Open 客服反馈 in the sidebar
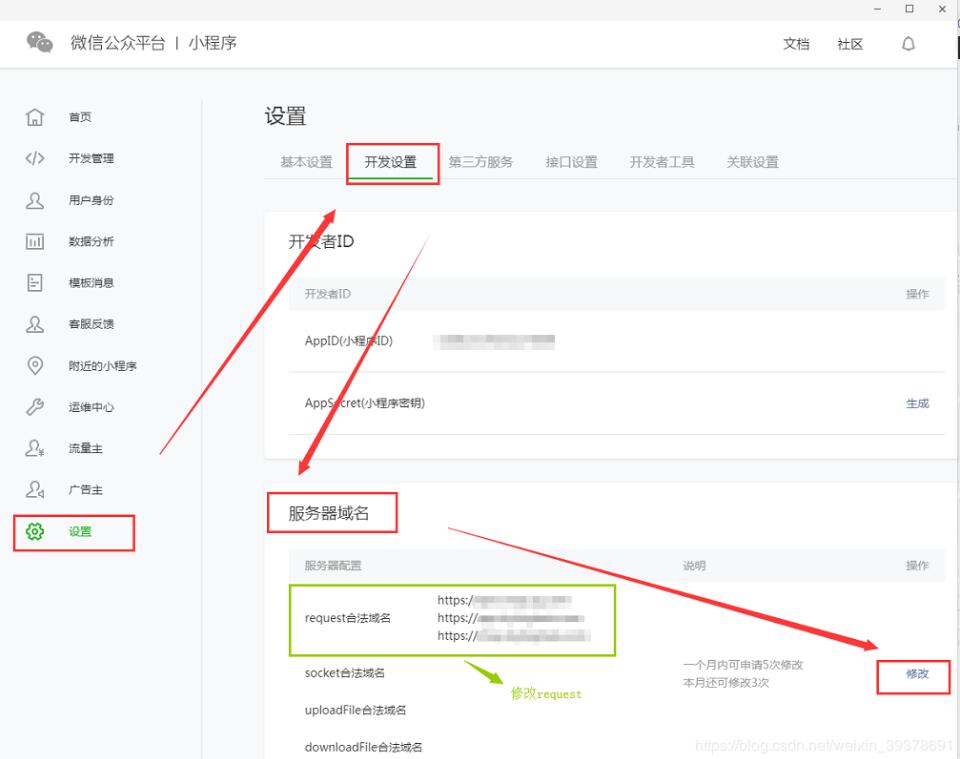 91,324
